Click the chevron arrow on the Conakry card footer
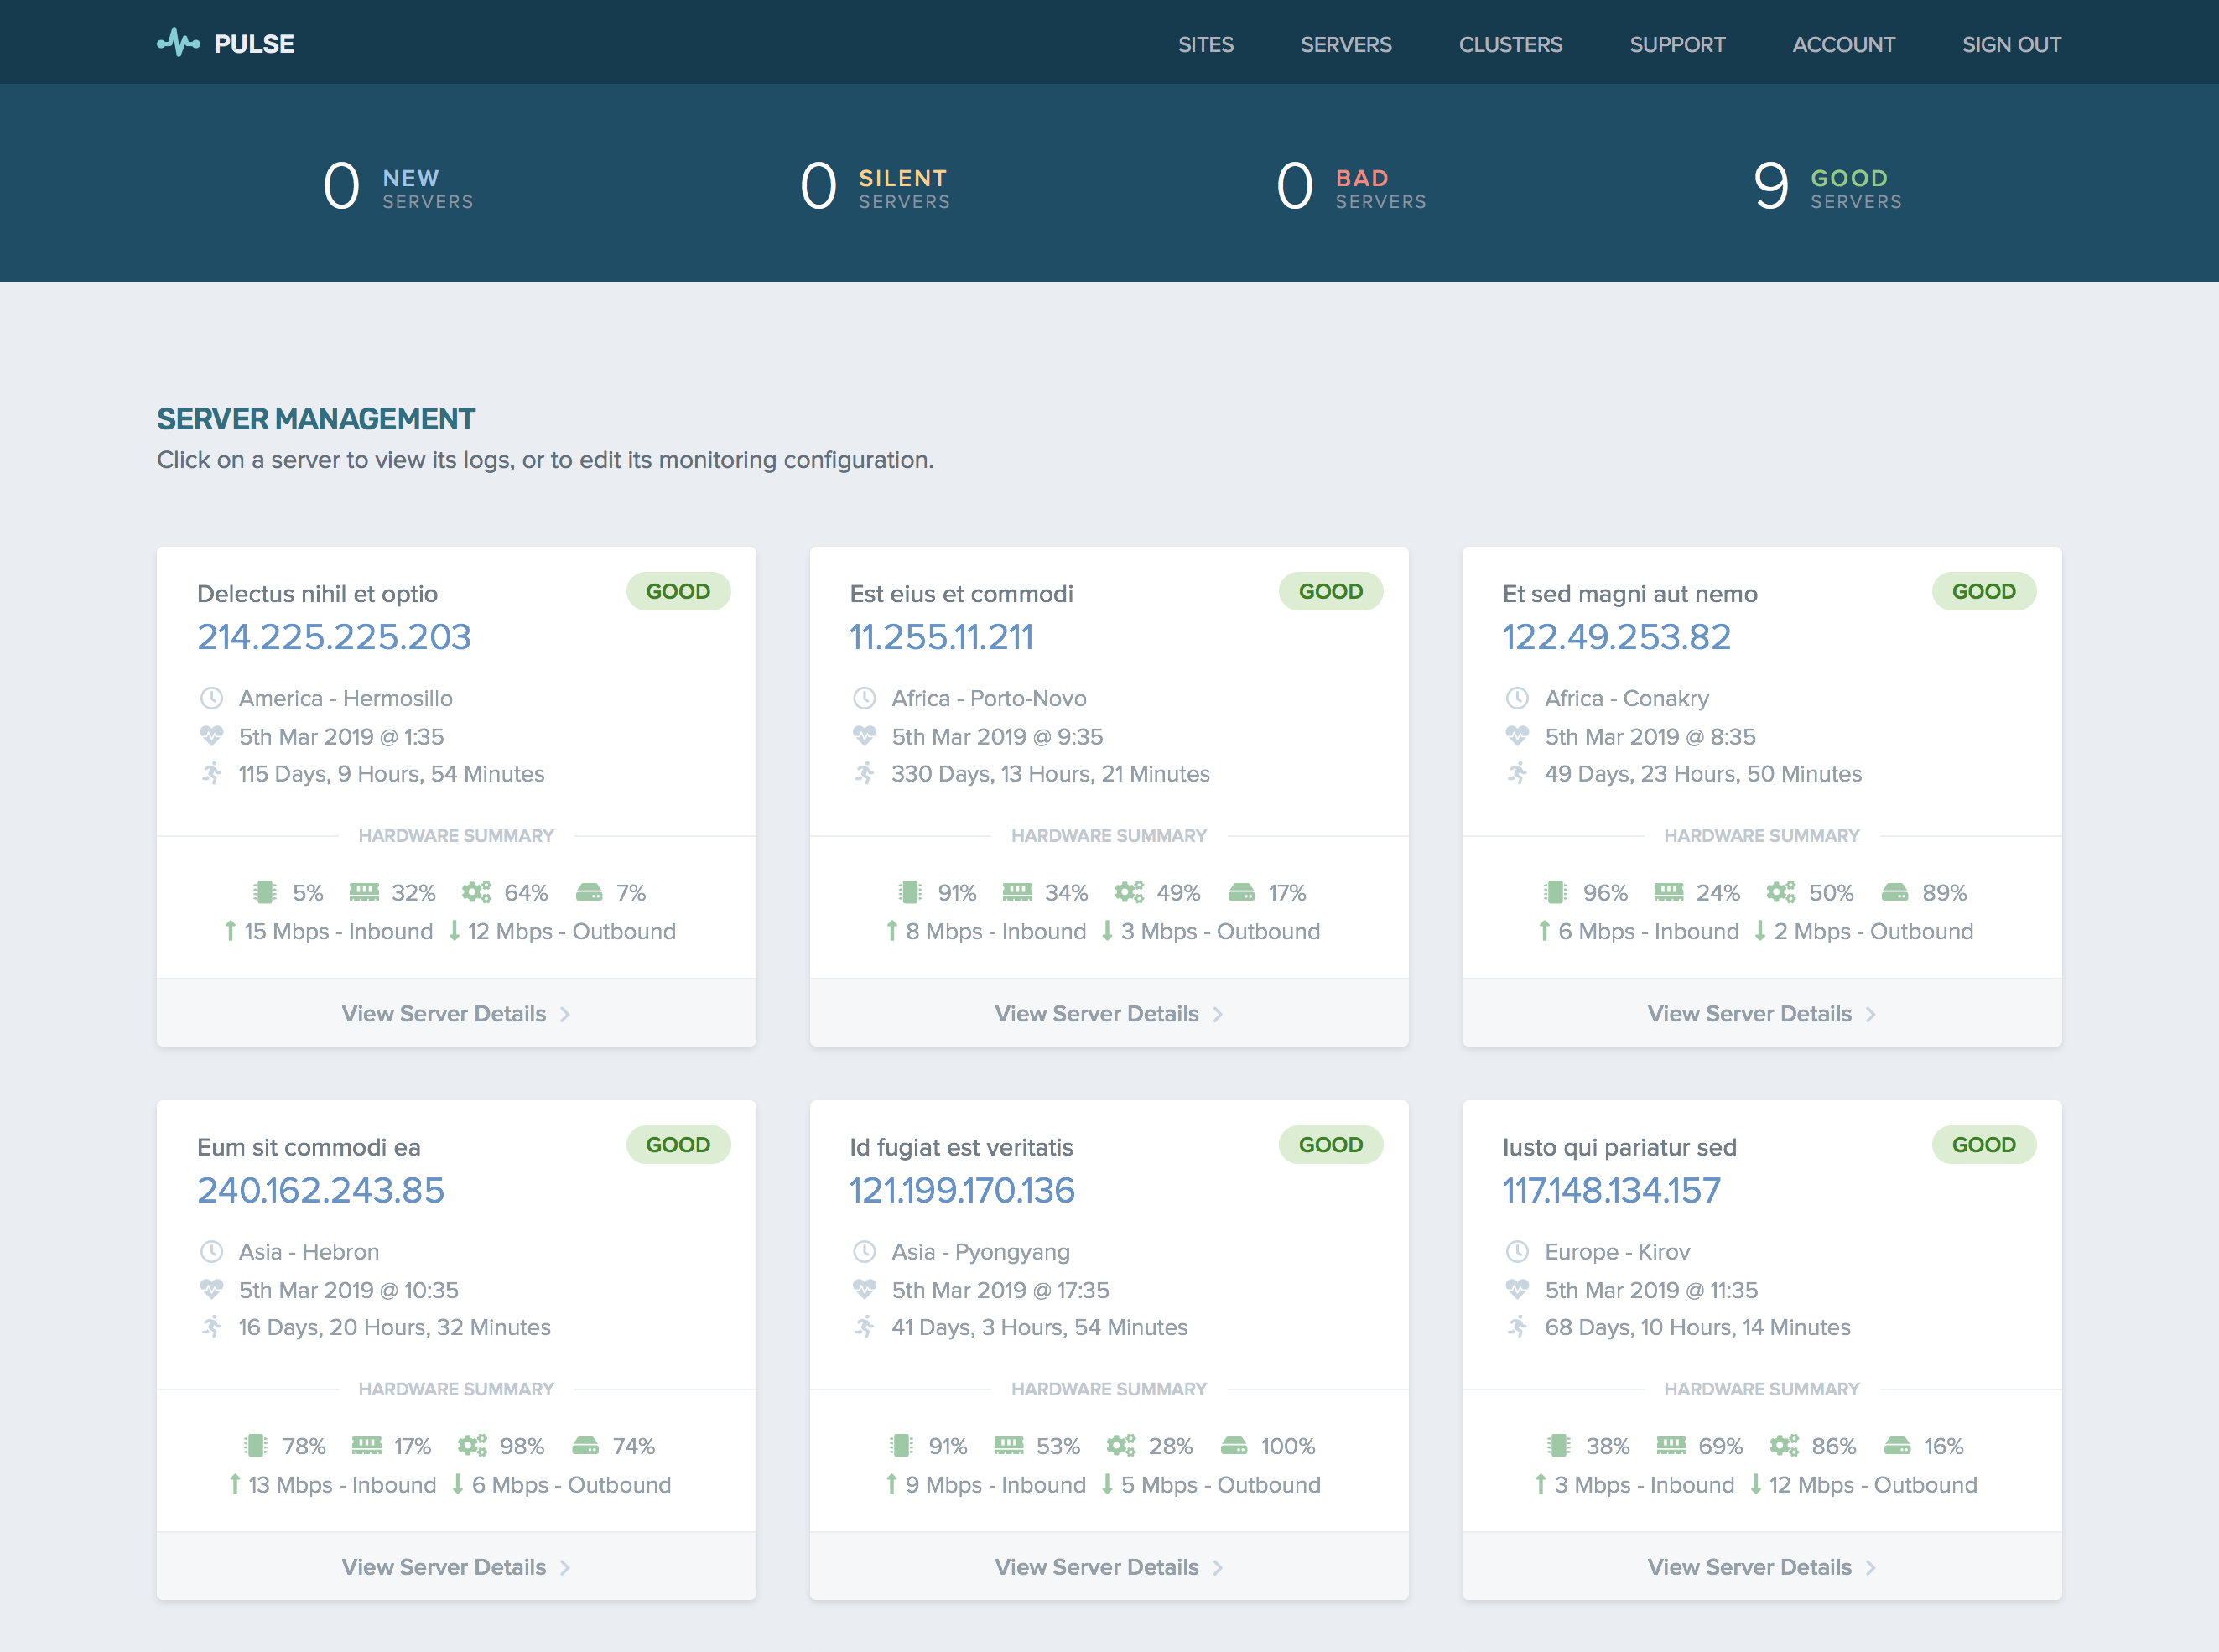Screen dimensions: 2219x1652 tap(1871, 1014)
